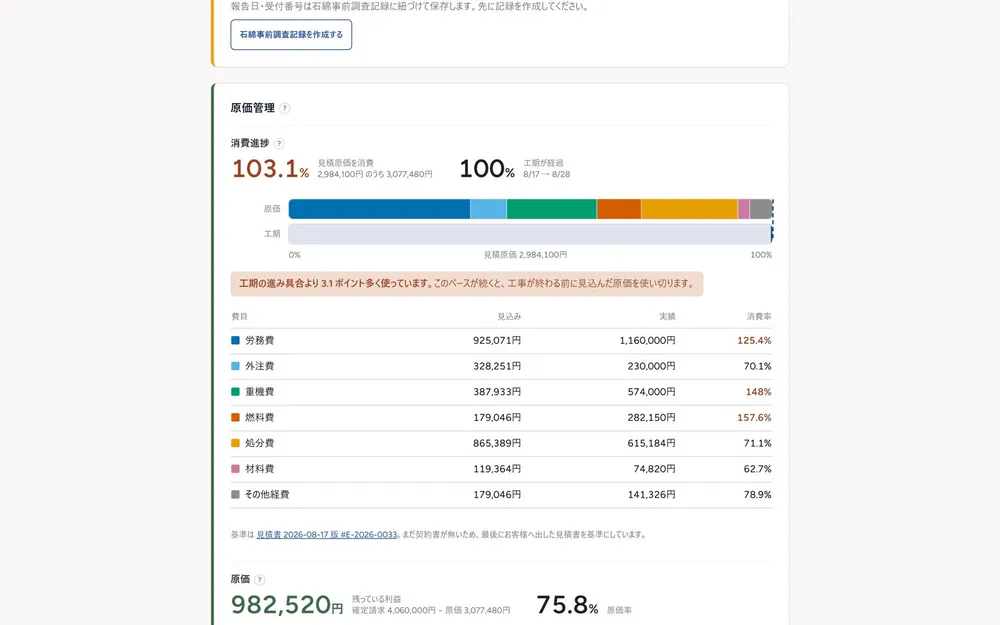Open help icon next to 原価 heading
The width and height of the screenshot is (1000, 625).
(x=260, y=580)
